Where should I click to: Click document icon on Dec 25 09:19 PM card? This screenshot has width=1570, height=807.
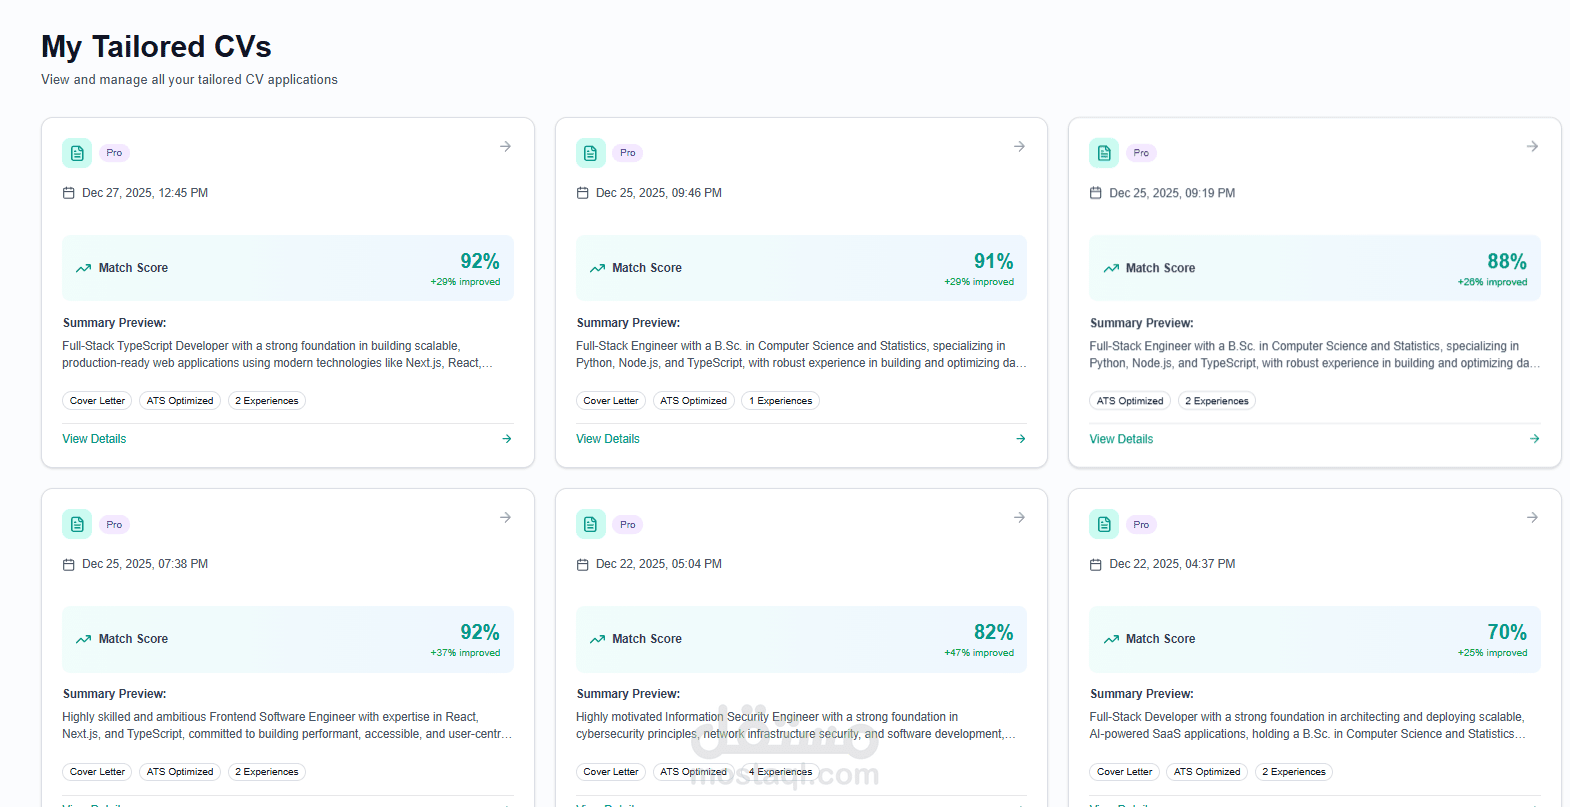click(x=1104, y=153)
